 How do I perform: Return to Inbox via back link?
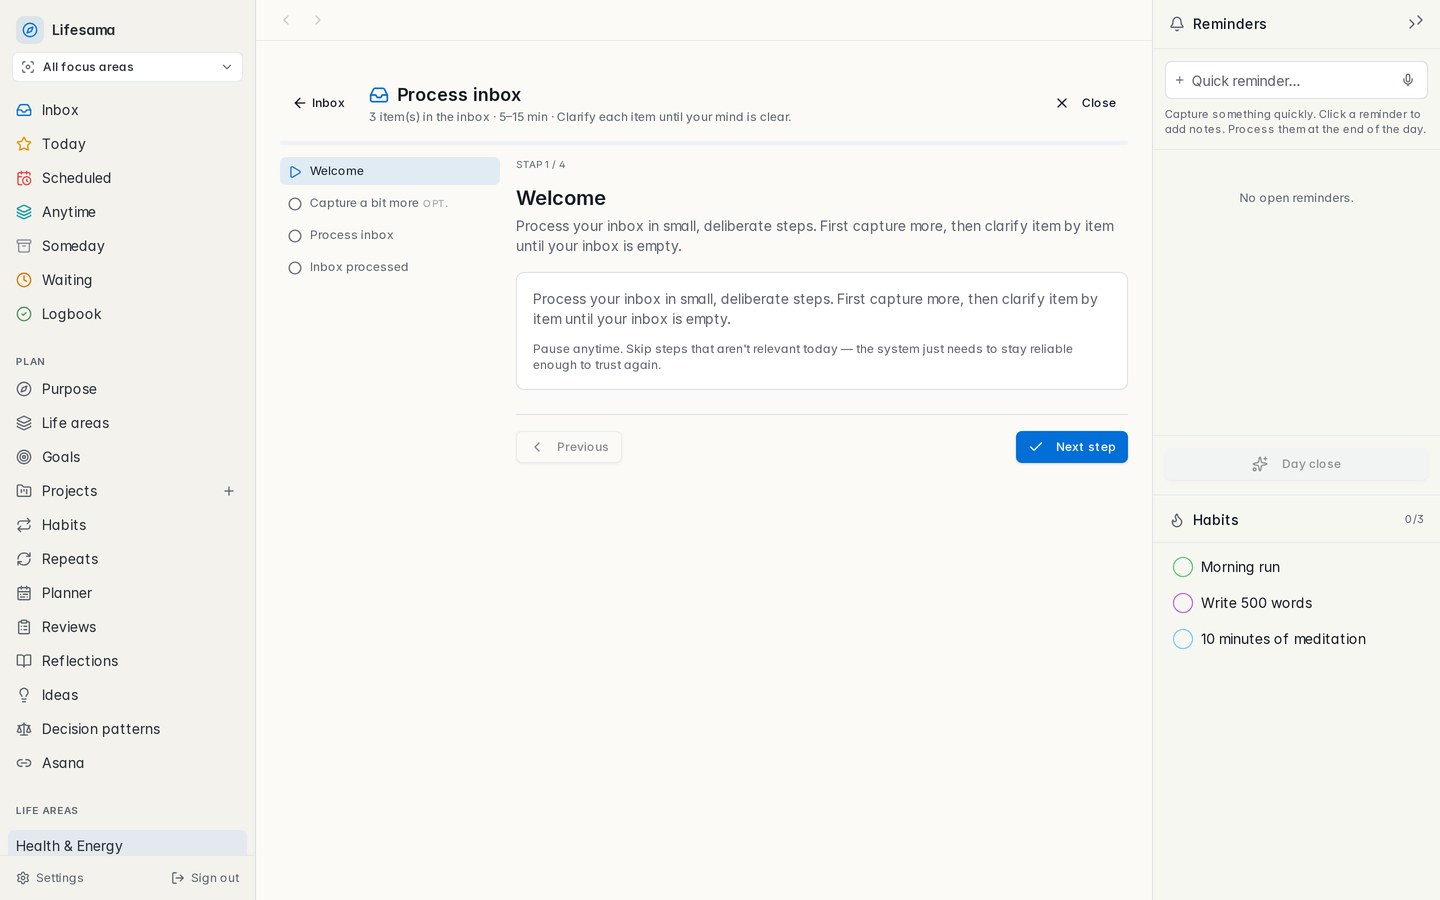pyautogui.click(x=319, y=103)
